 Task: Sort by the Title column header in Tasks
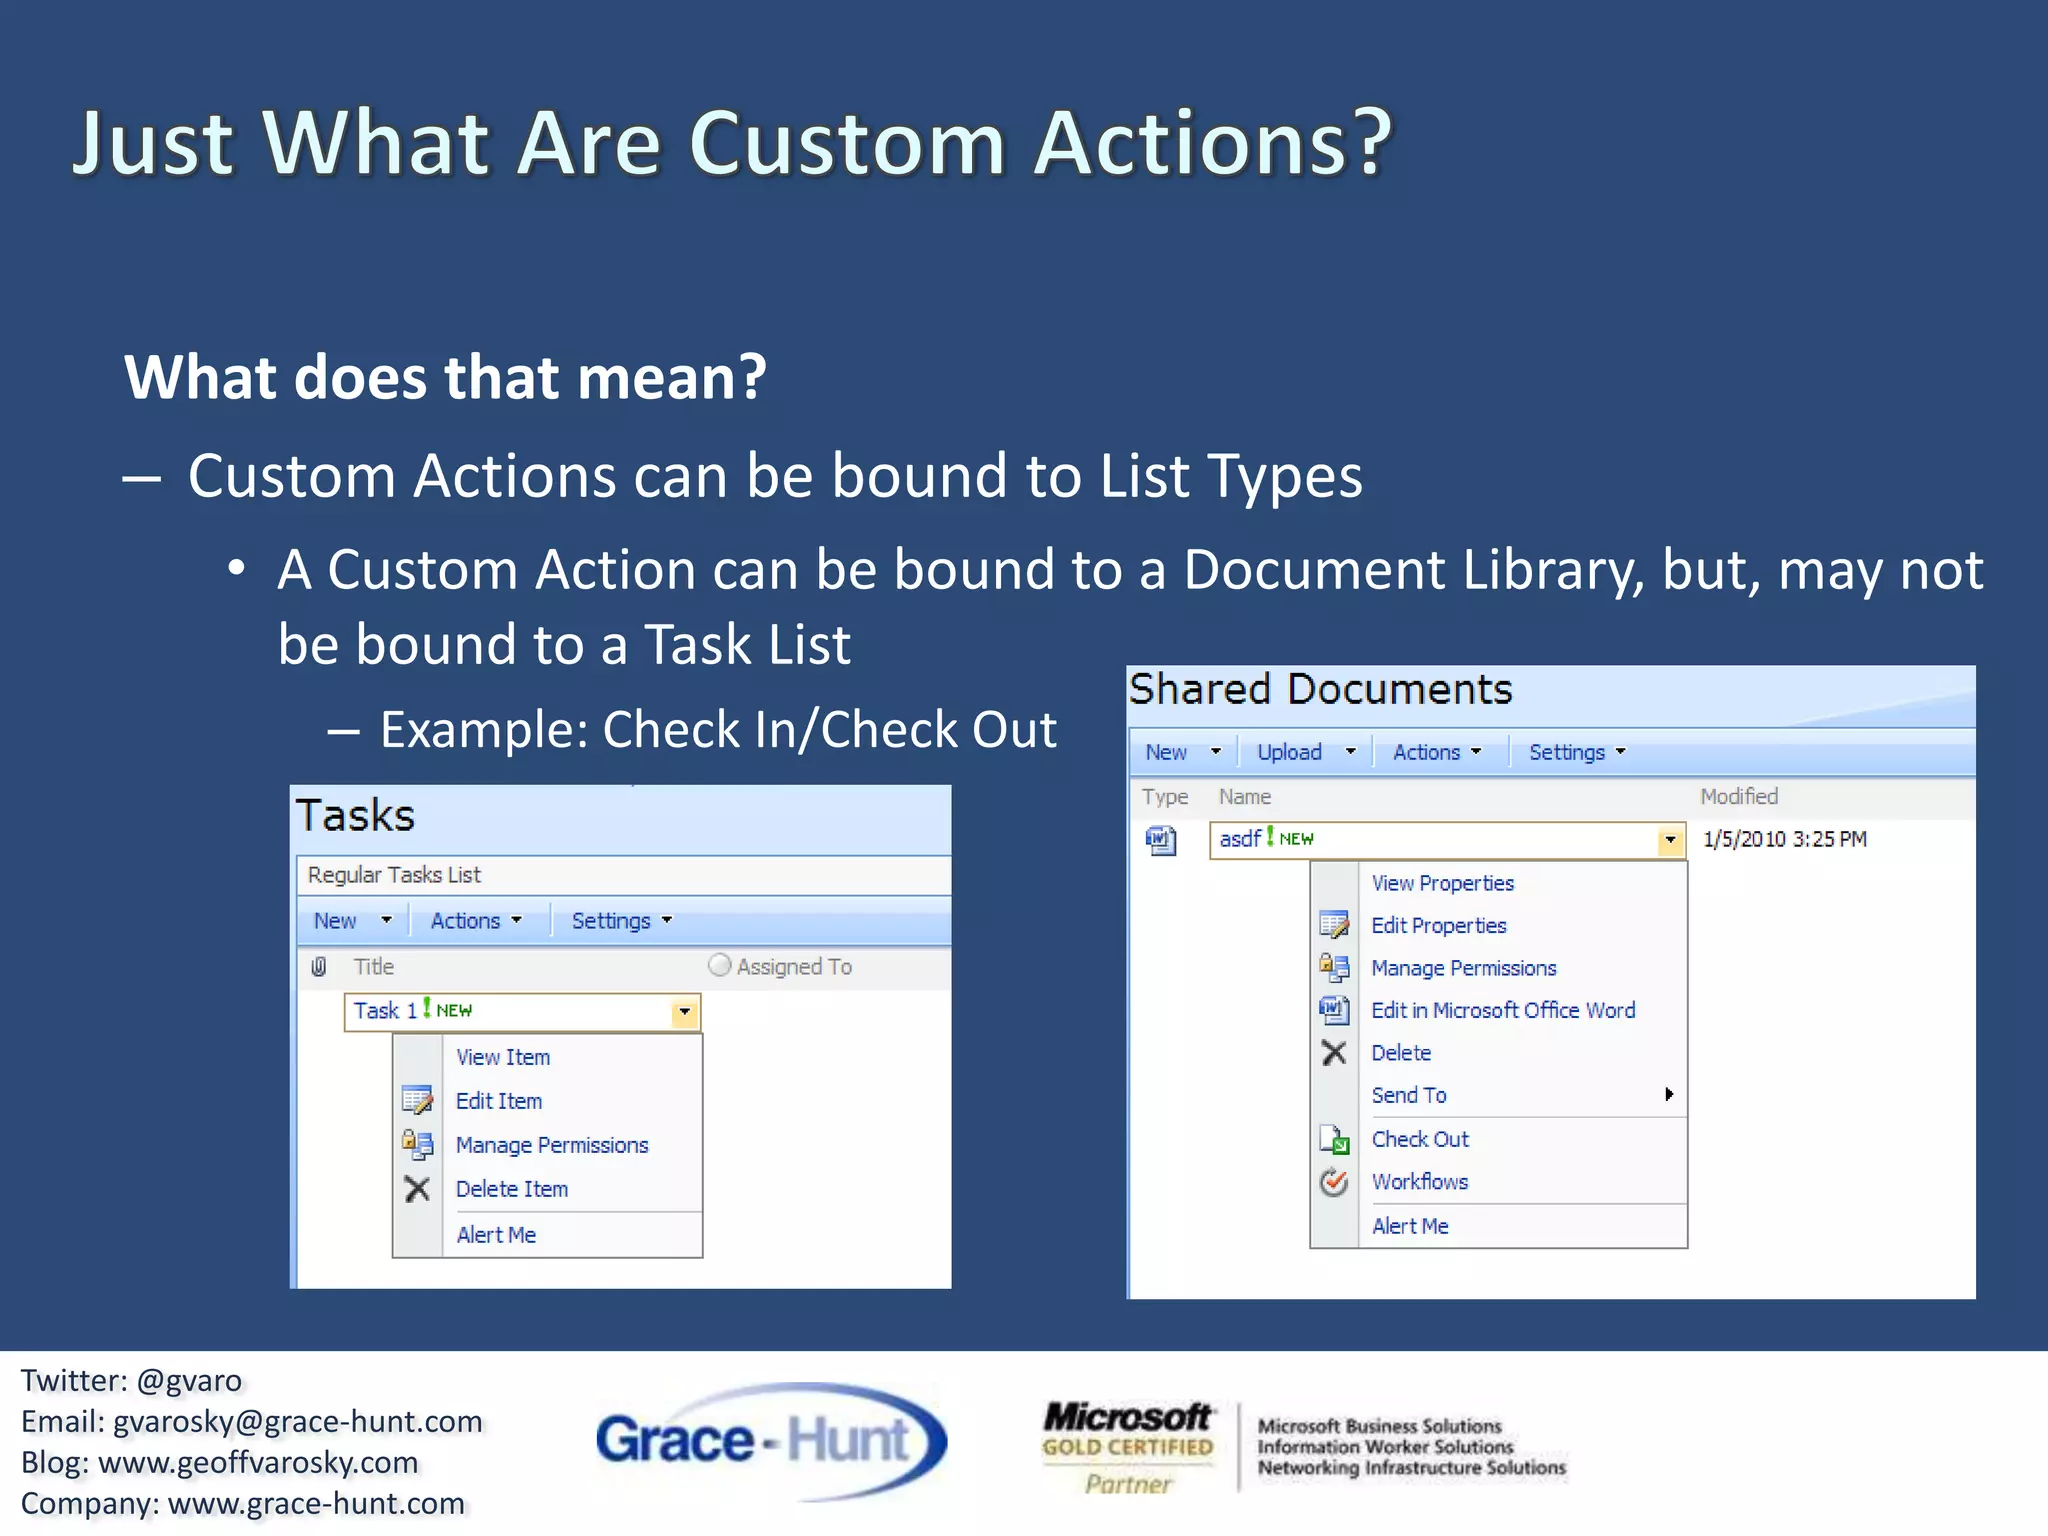374,967
